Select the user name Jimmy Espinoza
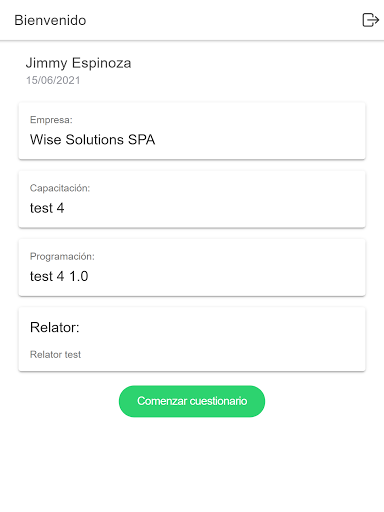384x512 pixels. click(78, 63)
